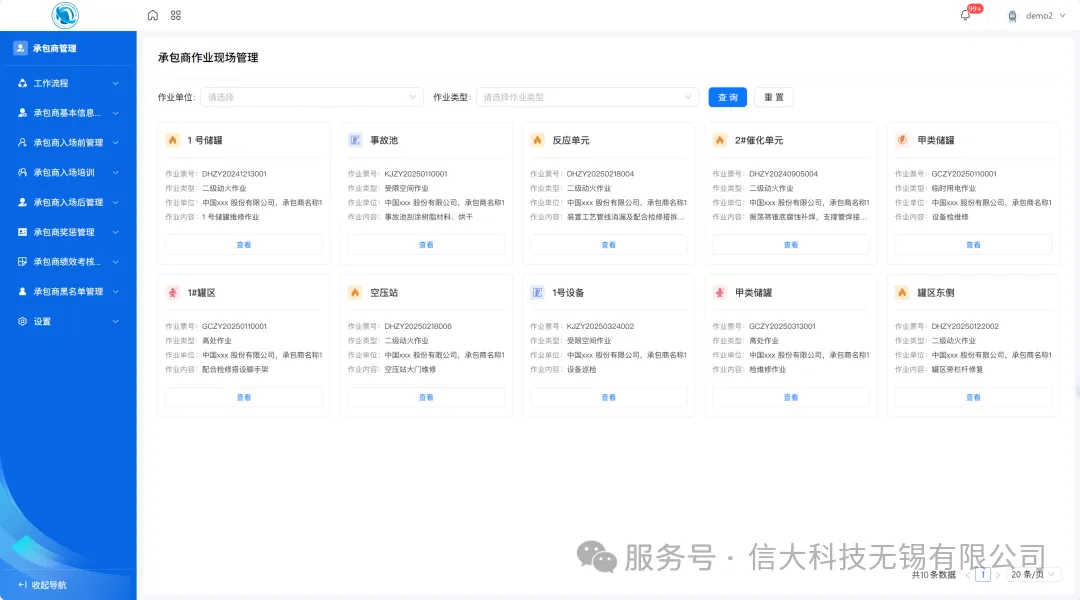Click the 工作流程 sidebar icon
1080x600 pixels.
point(22,83)
